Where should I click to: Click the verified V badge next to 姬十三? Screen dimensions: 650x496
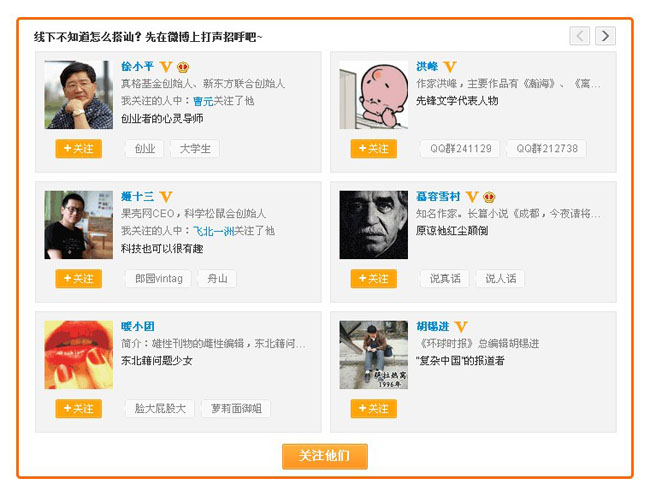(166, 197)
